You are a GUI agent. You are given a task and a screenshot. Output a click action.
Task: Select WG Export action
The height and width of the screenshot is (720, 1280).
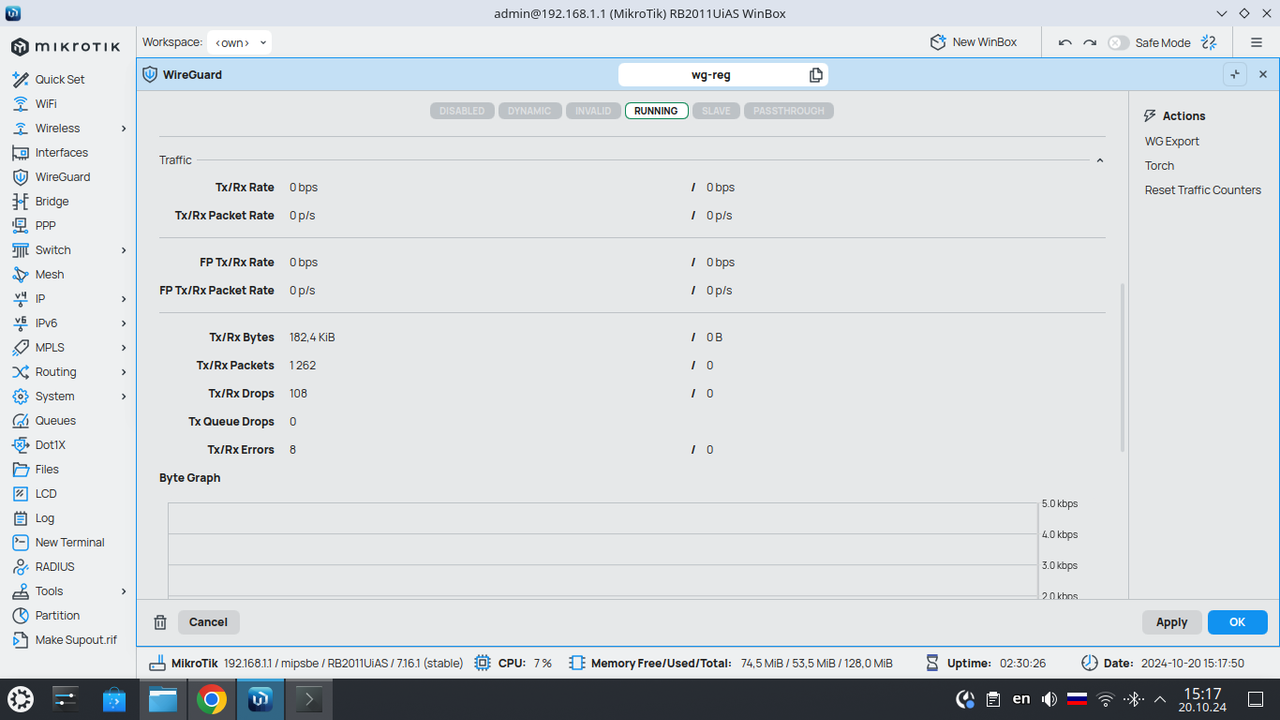pyautogui.click(x=1172, y=141)
